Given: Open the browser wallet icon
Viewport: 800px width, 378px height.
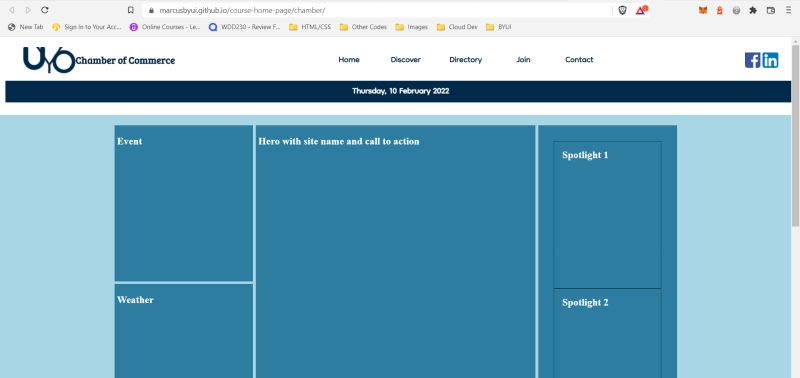Looking at the screenshot, I should [x=770, y=10].
